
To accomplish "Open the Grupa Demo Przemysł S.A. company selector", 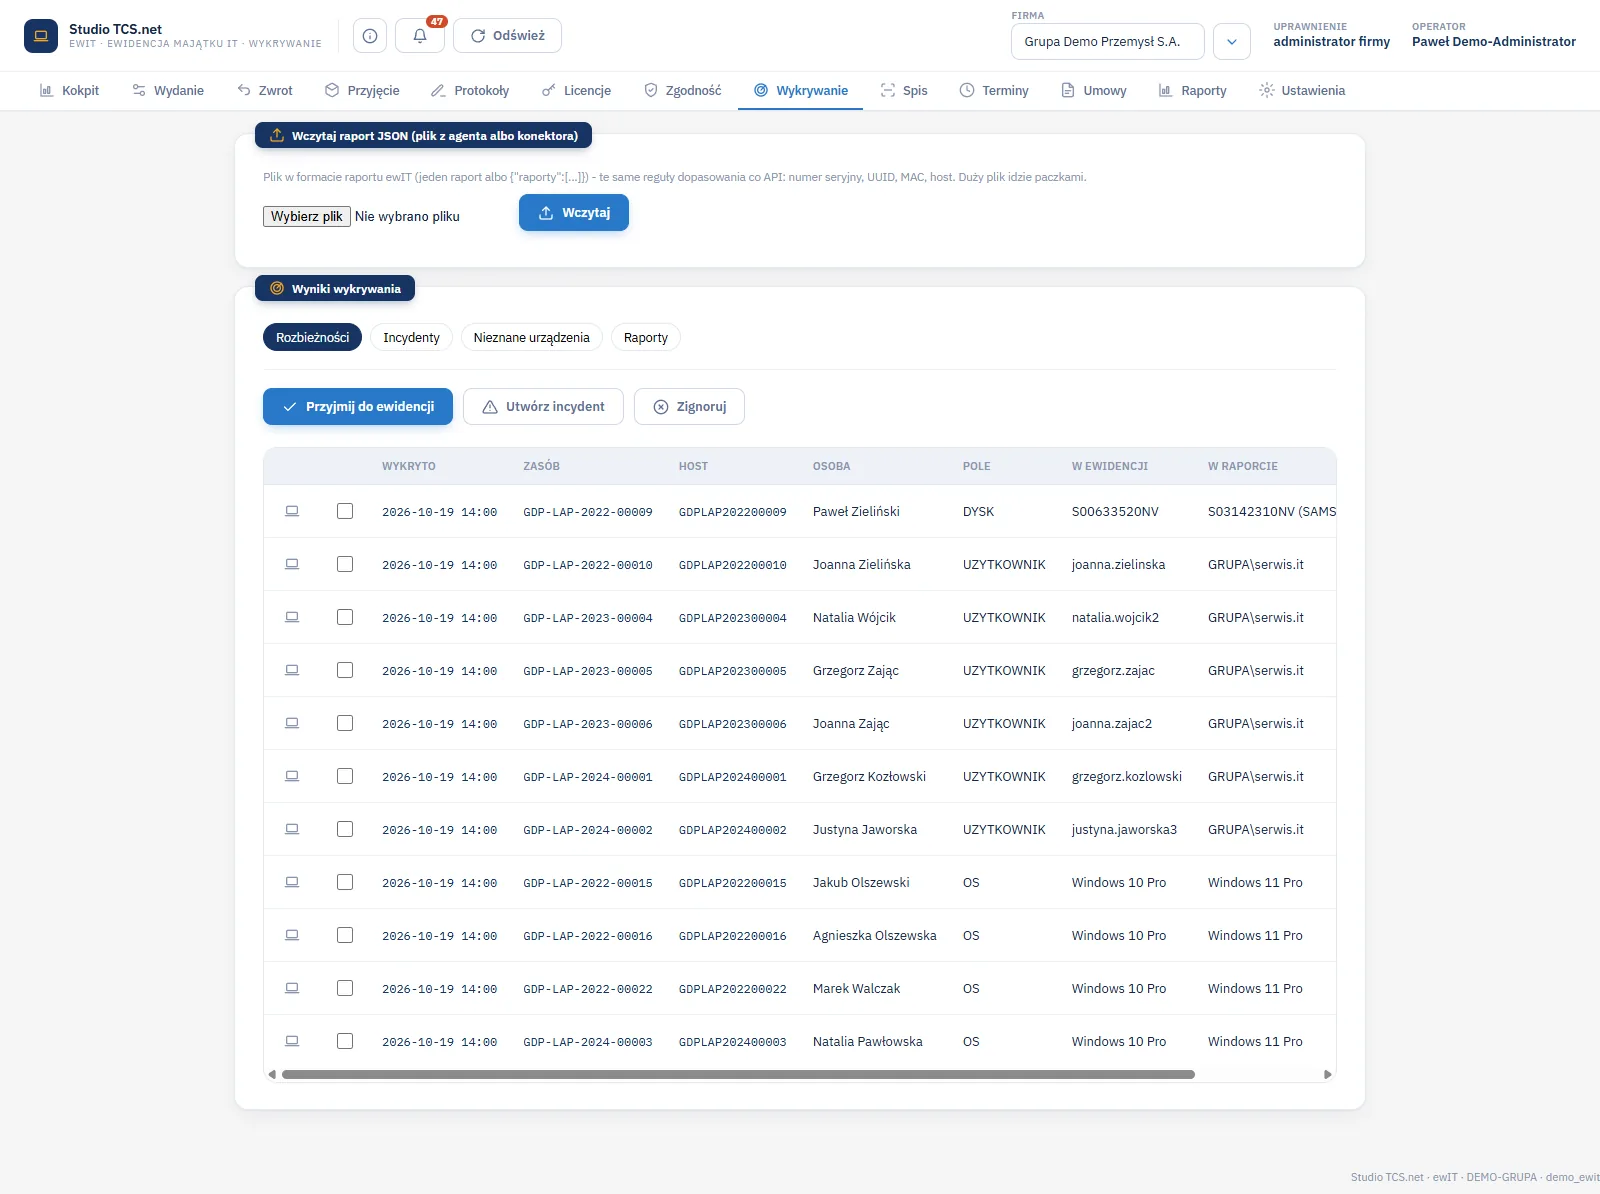I will pyautogui.click(x=1108, y=42).
